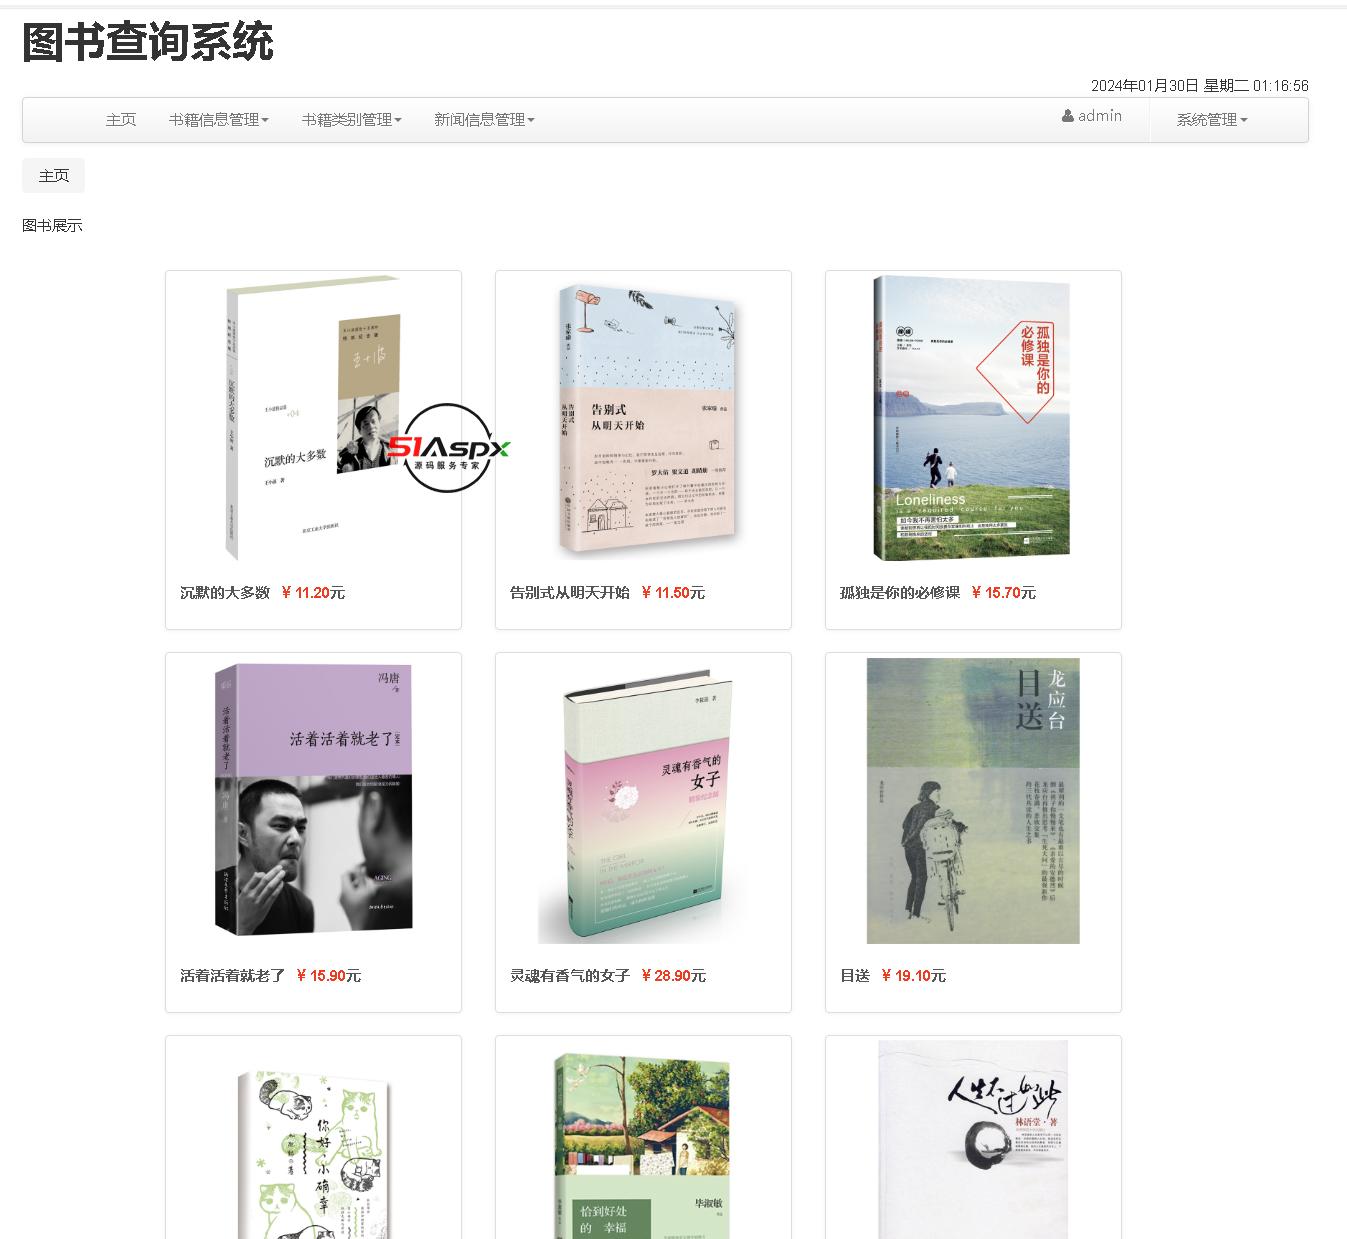
Task: Click the 灵魂有香气的女子 title text
Action: [570, 976]
